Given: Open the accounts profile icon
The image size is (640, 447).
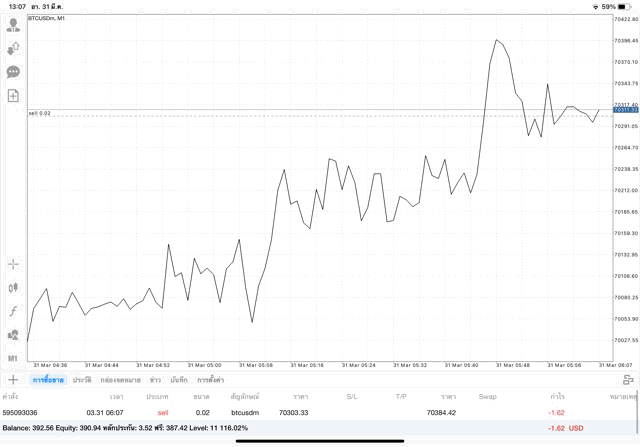Looking at the screenshot, I should click(13, 25).
